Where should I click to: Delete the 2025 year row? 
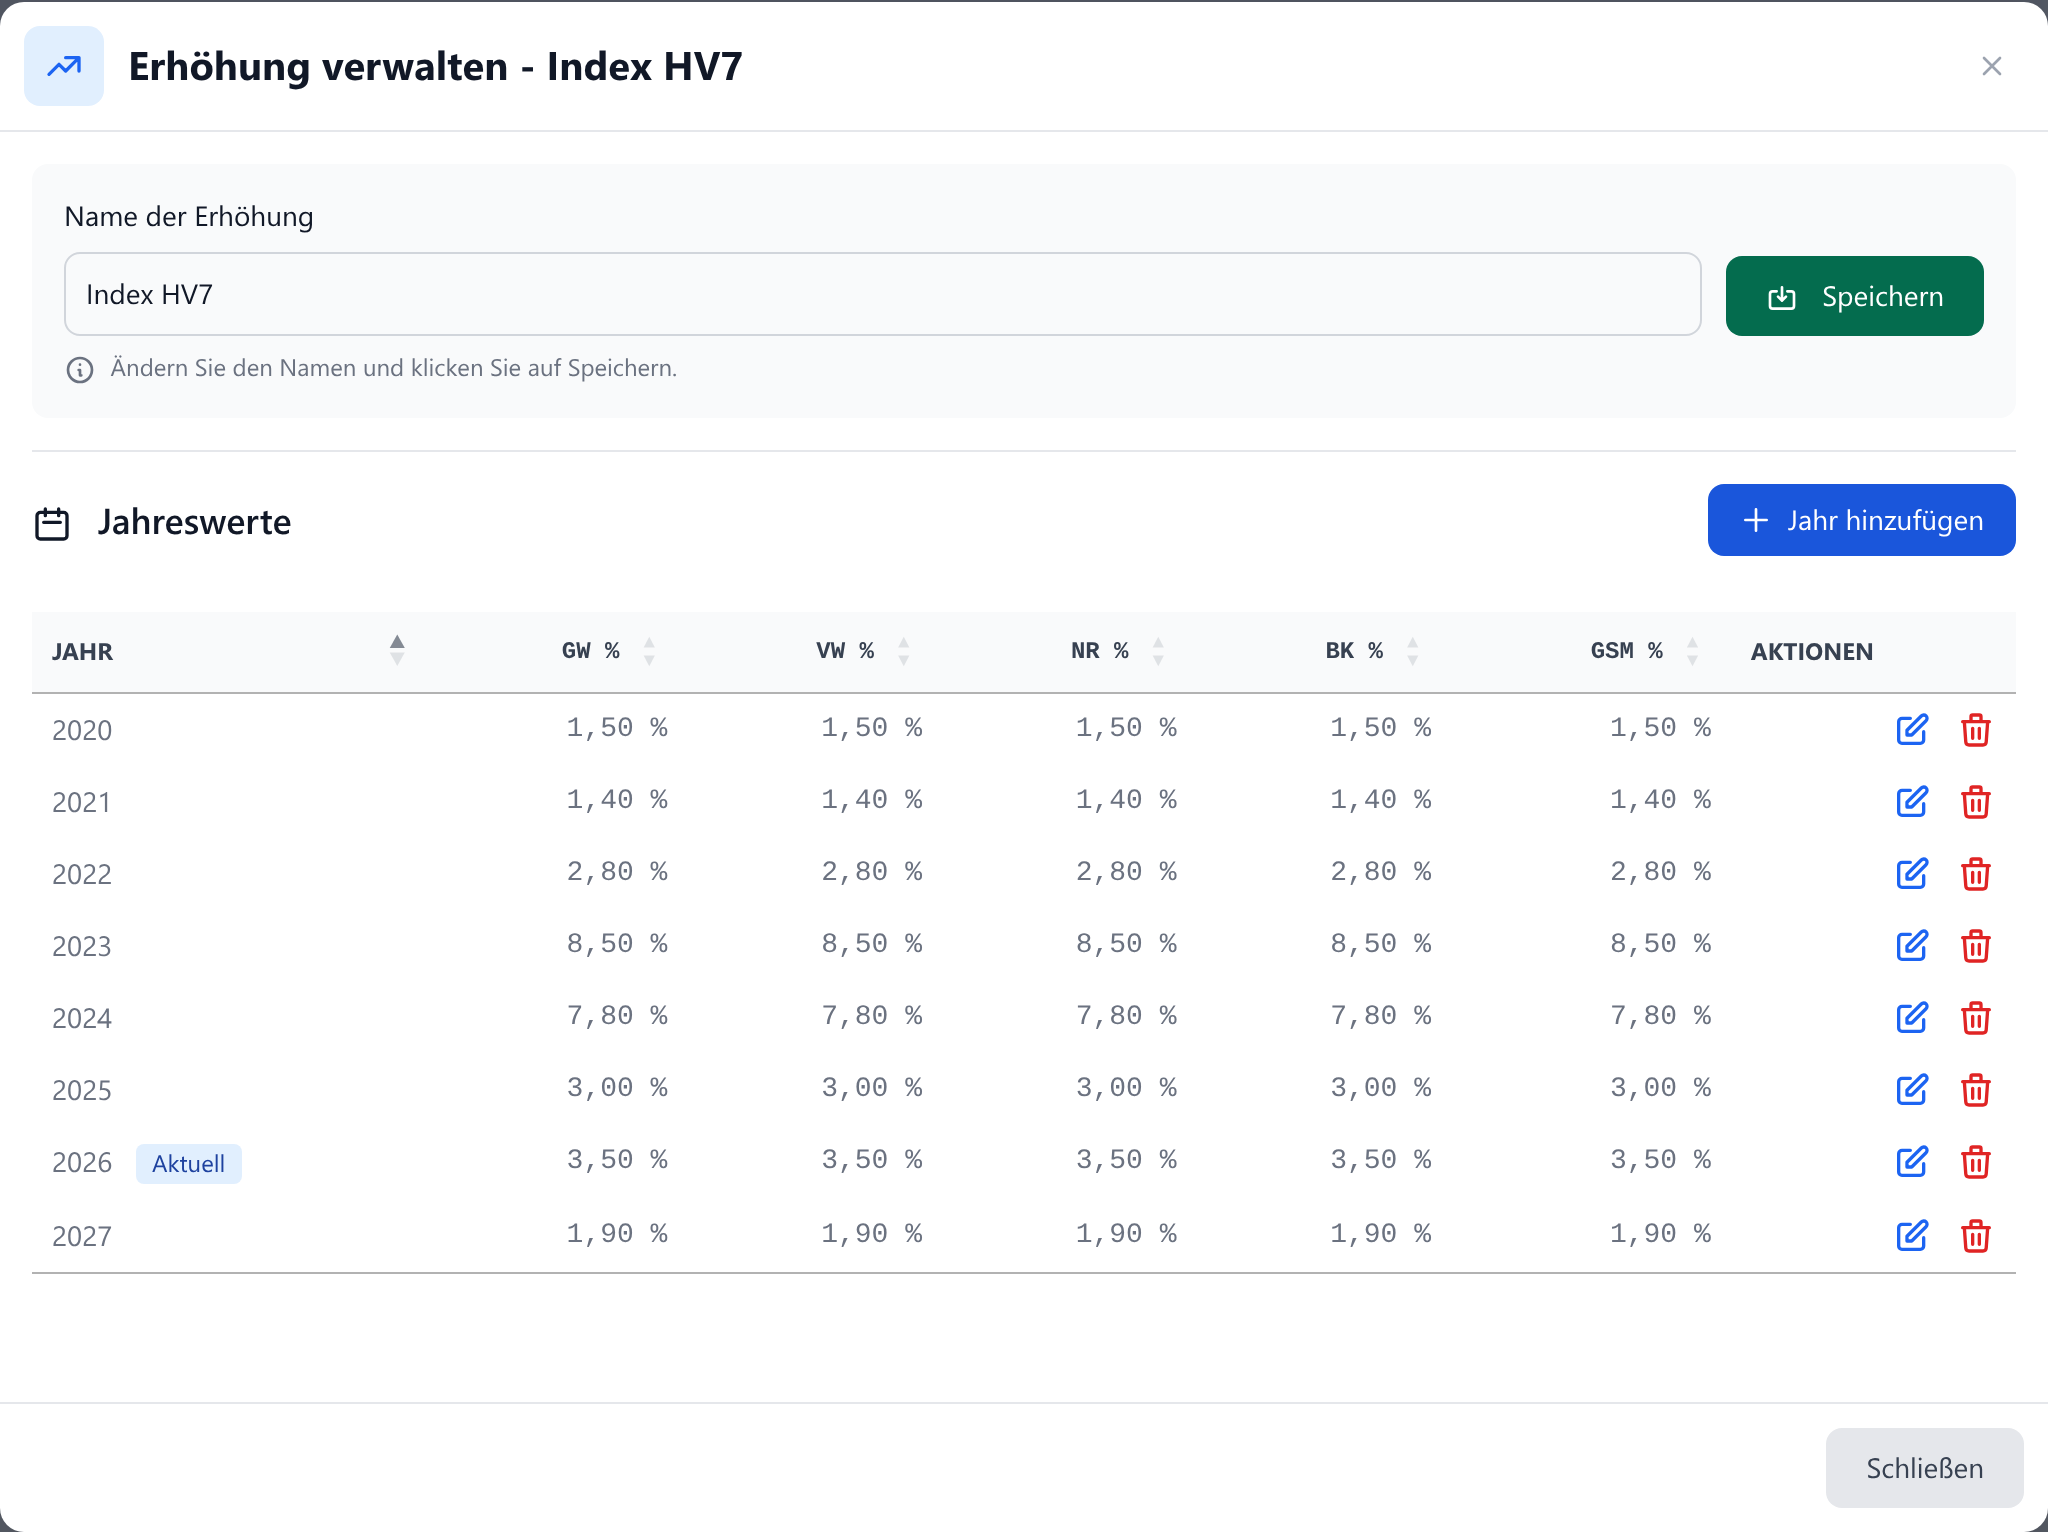(1975, 1090)
